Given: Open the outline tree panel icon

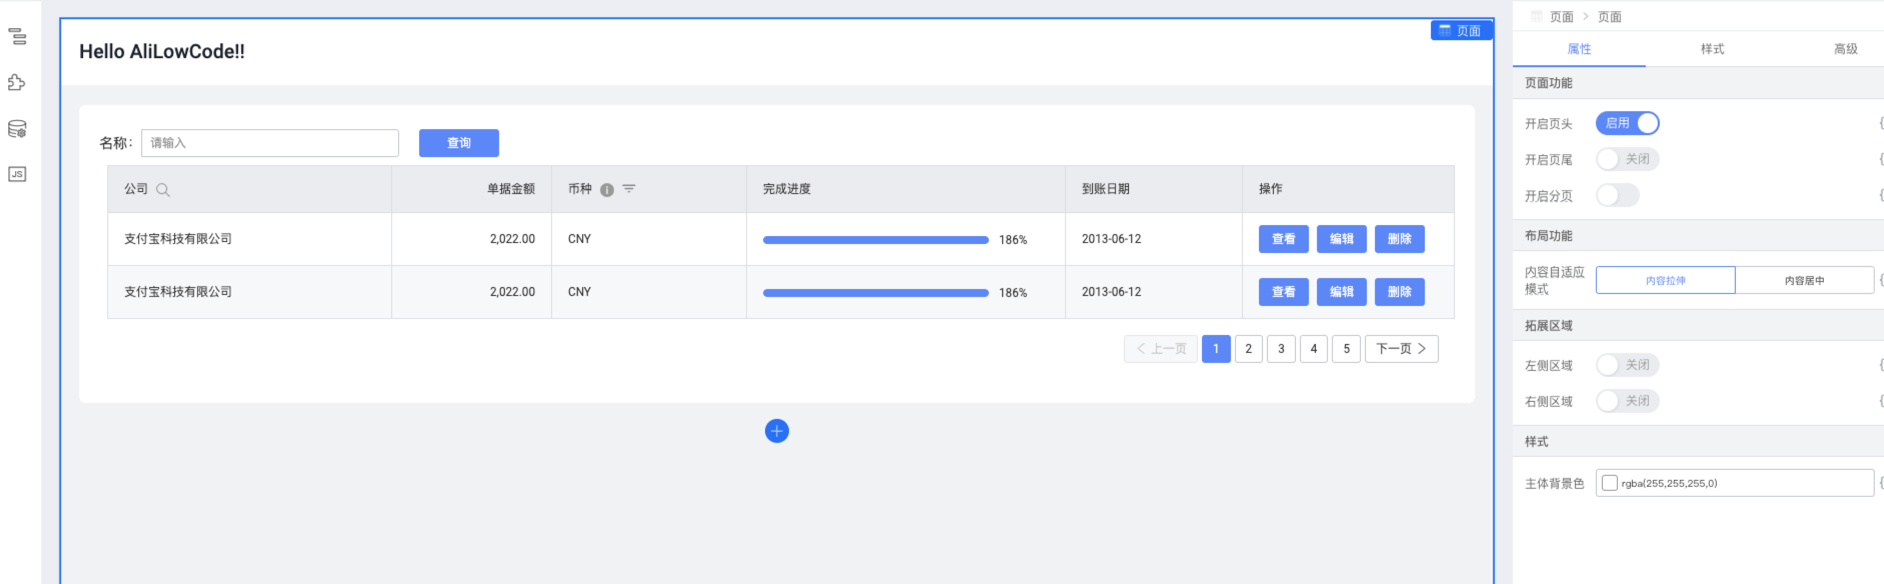Looking at the screenshot, I should (x=17, y=37).
